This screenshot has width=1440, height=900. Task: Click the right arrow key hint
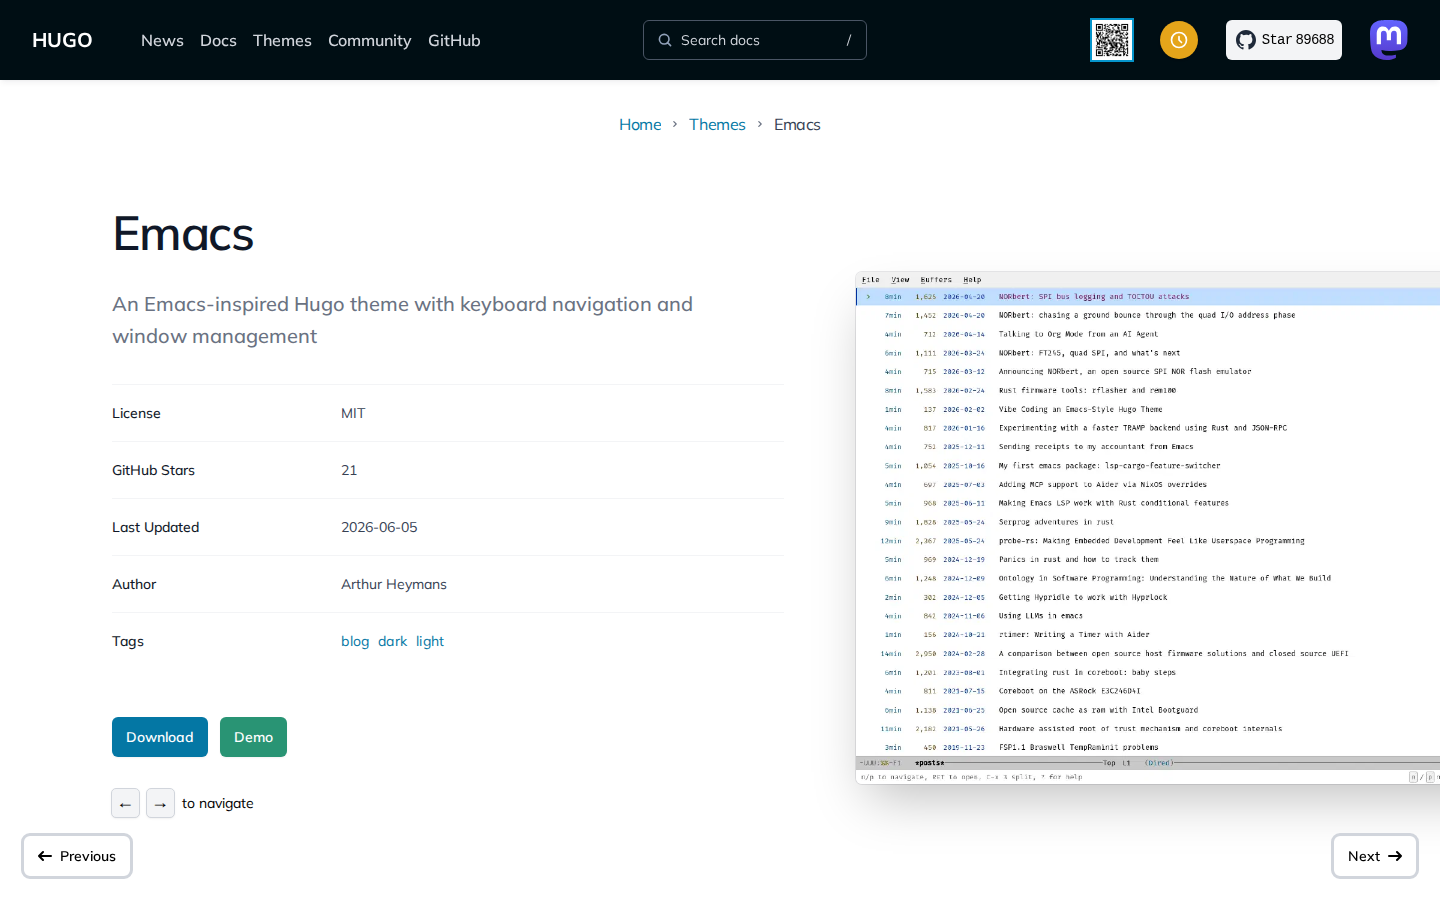coord(160,803)
